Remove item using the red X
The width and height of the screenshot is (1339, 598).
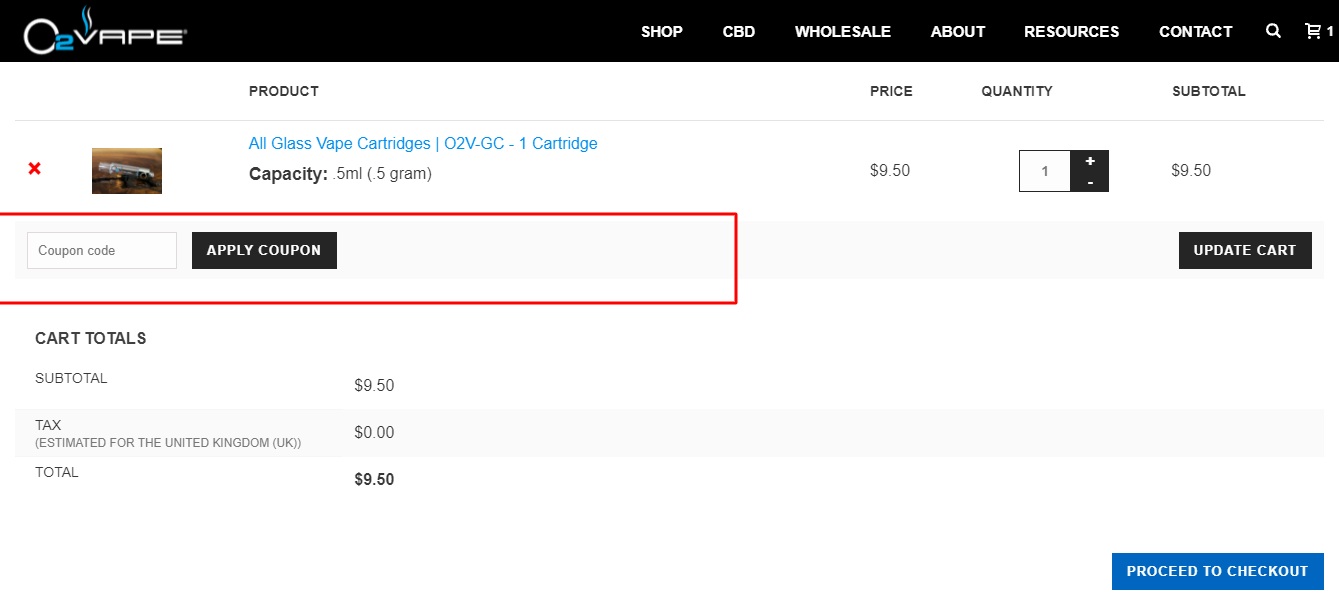[x=35, y=169]
